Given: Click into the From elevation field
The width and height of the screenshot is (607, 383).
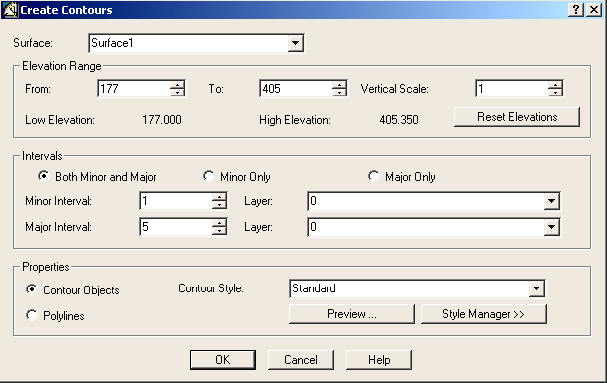Looking at the screenshot, I should 134,89.
